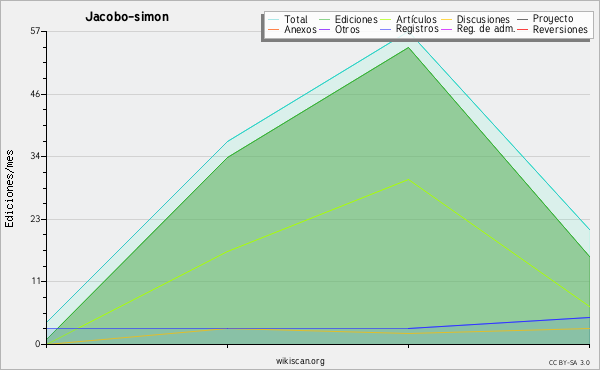This screenshot has width=600, height=370.
Task: Click the red Reversiones legend color line
Action: coord(522,29)
